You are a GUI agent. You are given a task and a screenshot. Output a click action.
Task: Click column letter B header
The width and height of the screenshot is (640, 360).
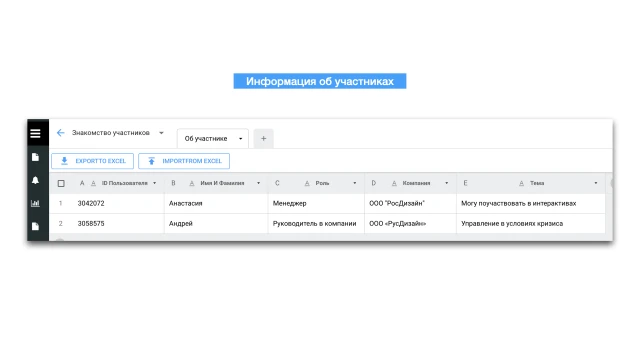(x=173, y=183)
